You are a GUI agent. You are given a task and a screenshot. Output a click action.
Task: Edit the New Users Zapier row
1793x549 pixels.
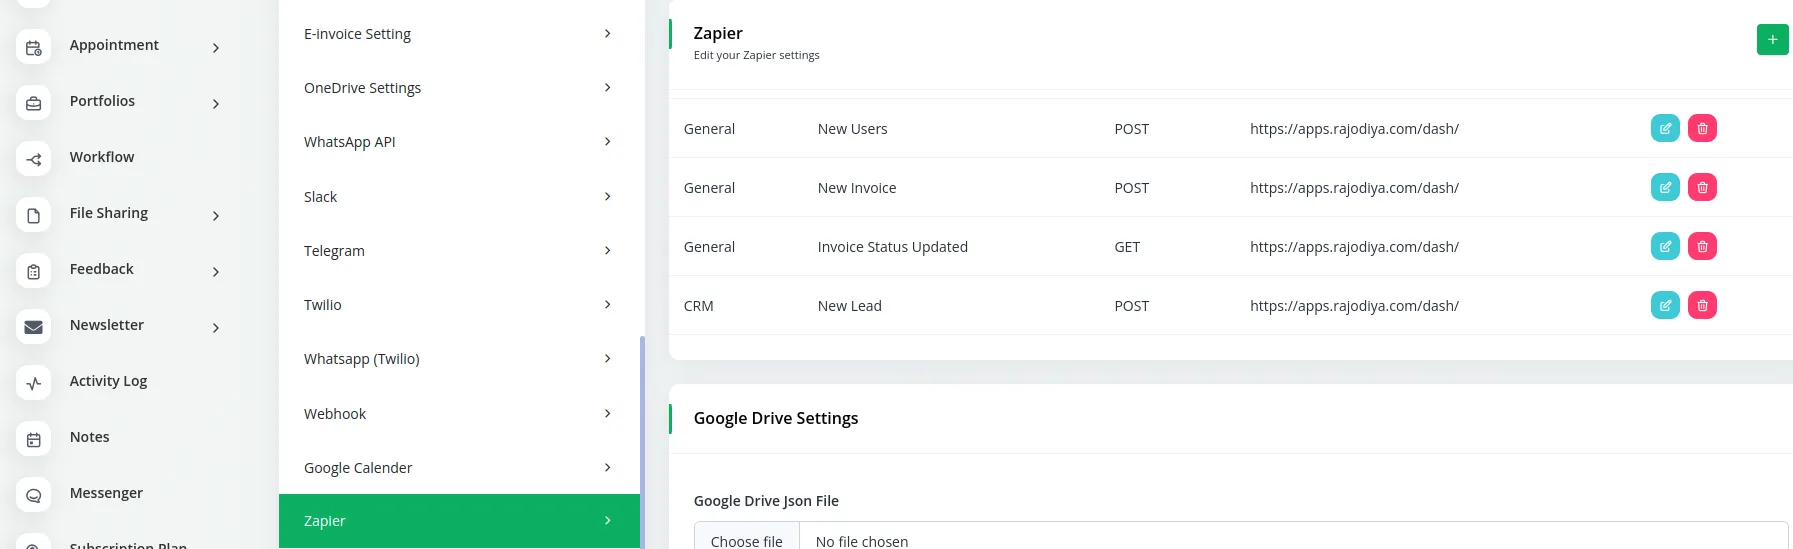pyautogui.click(x=1665, y=129)
